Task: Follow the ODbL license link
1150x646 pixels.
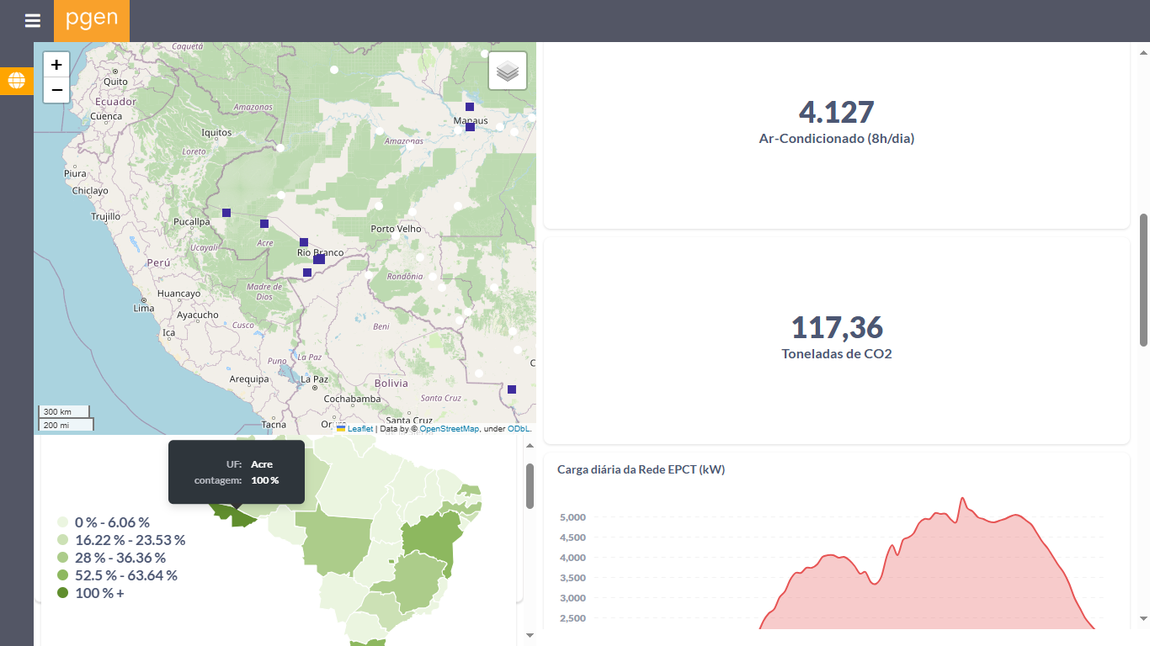Action: 518,429
